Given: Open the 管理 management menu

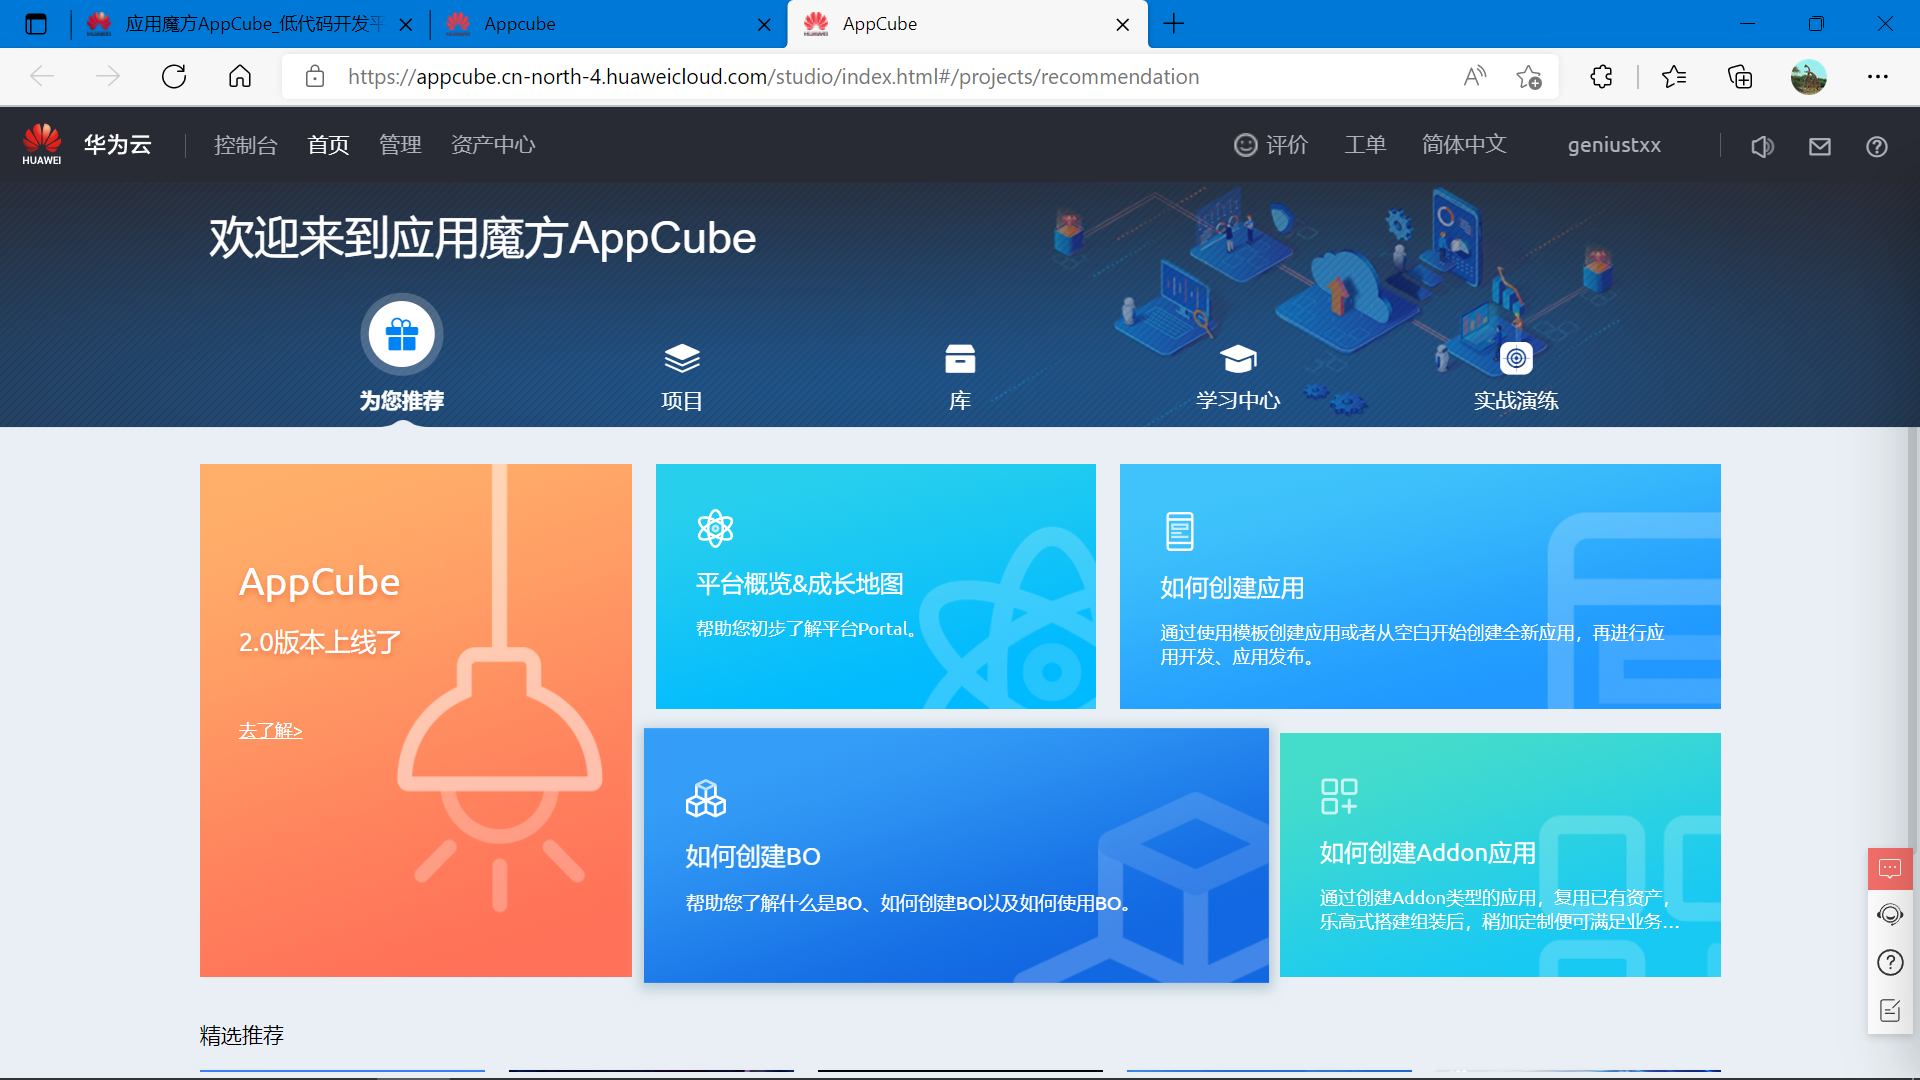Looking at the screenshot, I should pos(399,145).
